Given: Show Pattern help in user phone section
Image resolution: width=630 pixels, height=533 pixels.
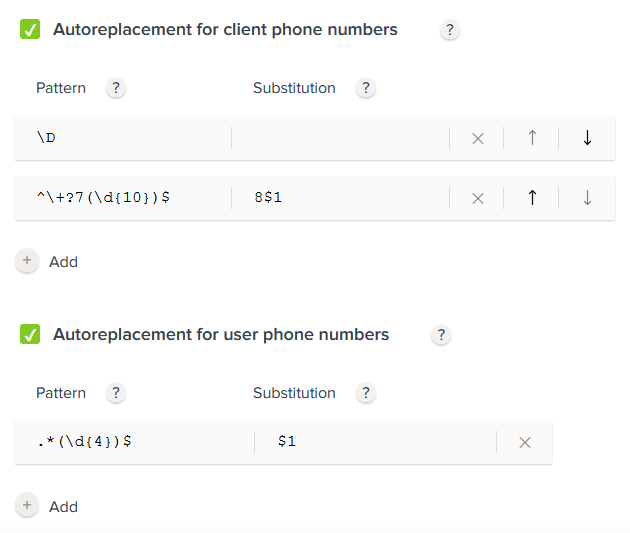Looking at the screenshot, I should point(116,393).
